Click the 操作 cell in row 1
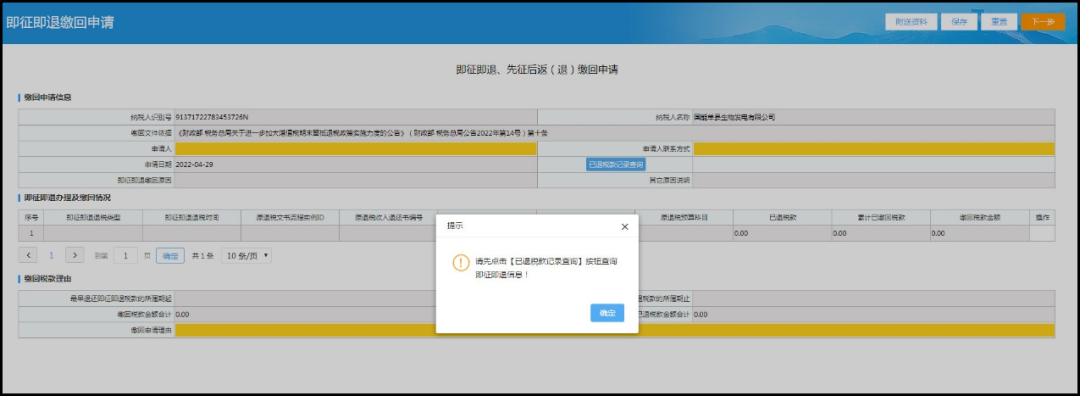This screenshot has width=1080, height=396. [x=1042, y=233]
